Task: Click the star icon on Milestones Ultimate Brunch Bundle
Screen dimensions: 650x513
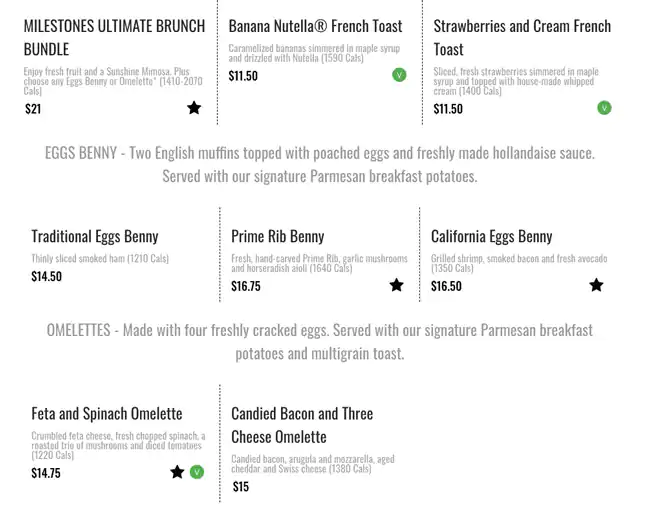Action: (194, 108)
